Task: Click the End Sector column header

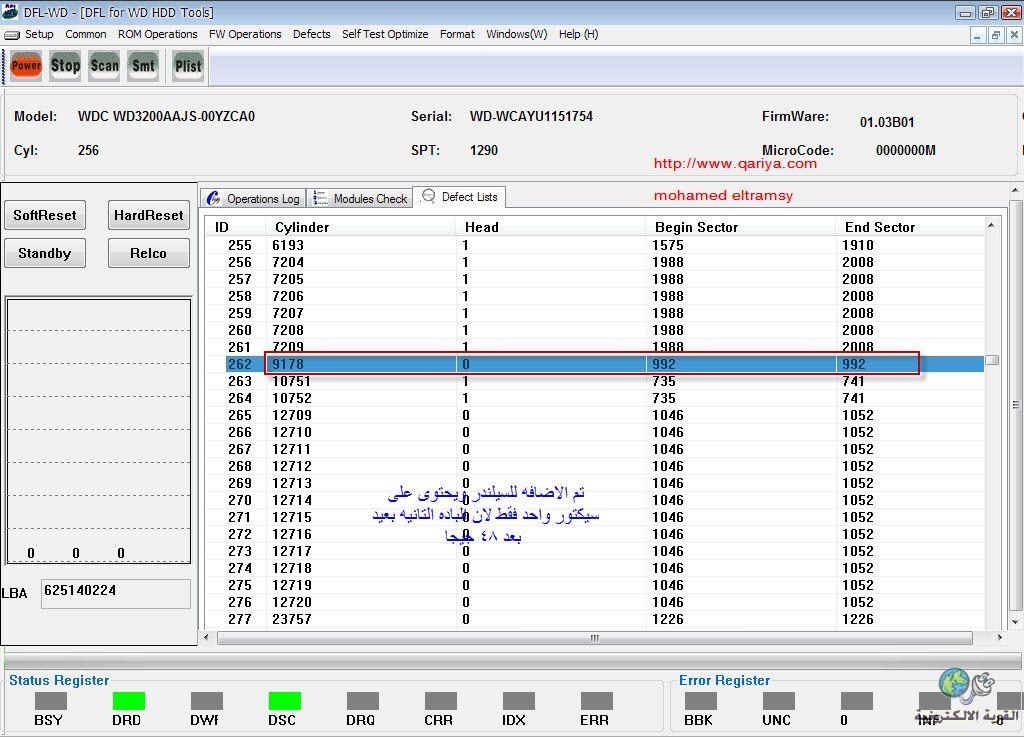Action: coord(910,227)
